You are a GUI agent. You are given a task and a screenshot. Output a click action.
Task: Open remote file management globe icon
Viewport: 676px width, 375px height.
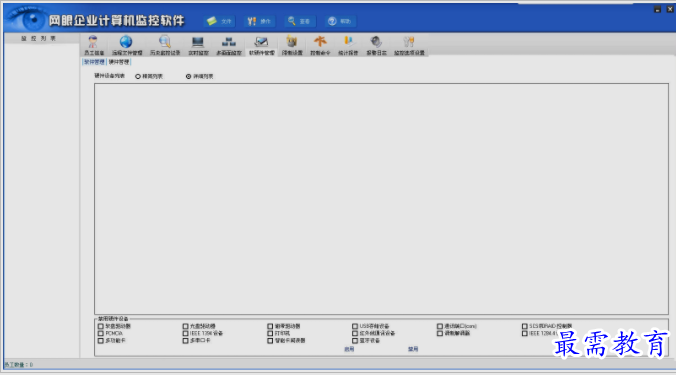(127, 46)
